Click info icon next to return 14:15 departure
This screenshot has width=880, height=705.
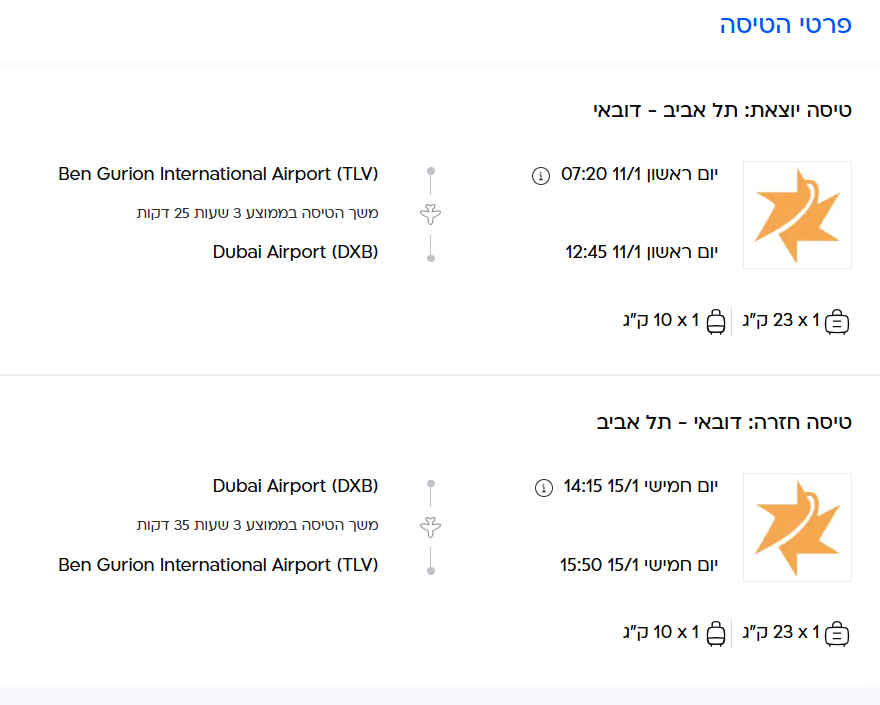[x=544, y=488]
